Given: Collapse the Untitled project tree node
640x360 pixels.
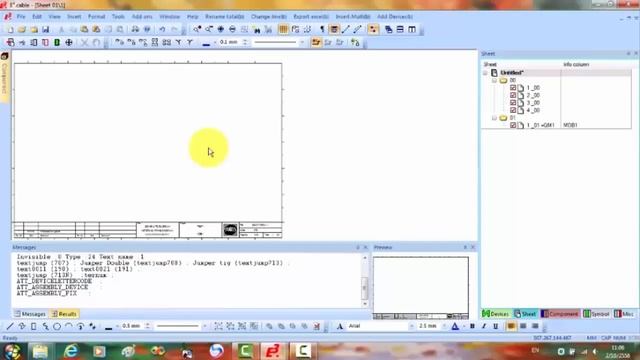Looking at the screenshot, I should tap(485, 73).
